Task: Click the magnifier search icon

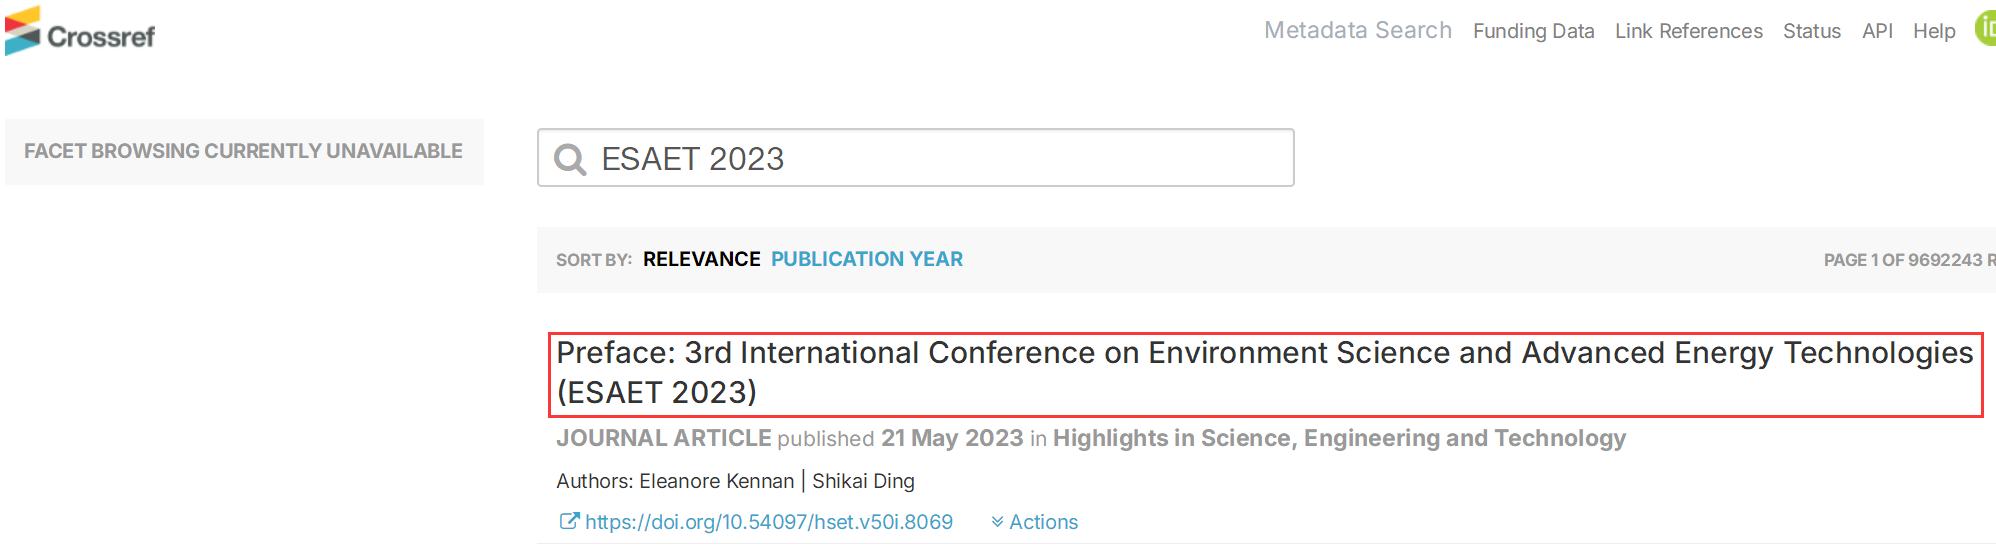Action: (x=570, y=159)
